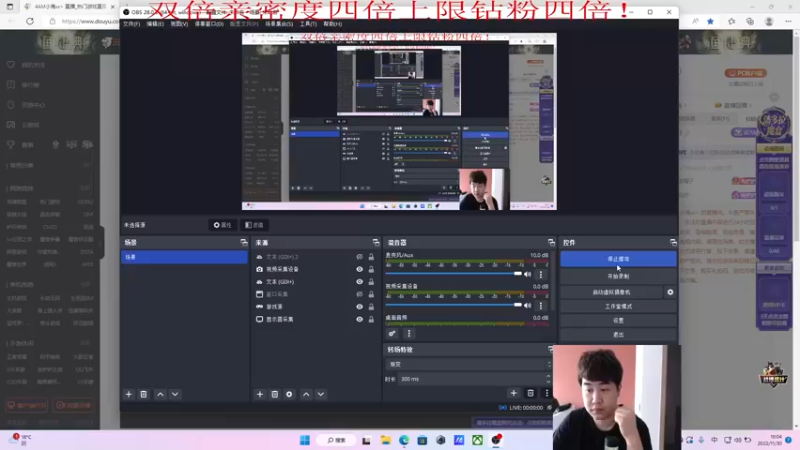Remove selected source with the trash icon
800x450 pixels.
[274, 394]
